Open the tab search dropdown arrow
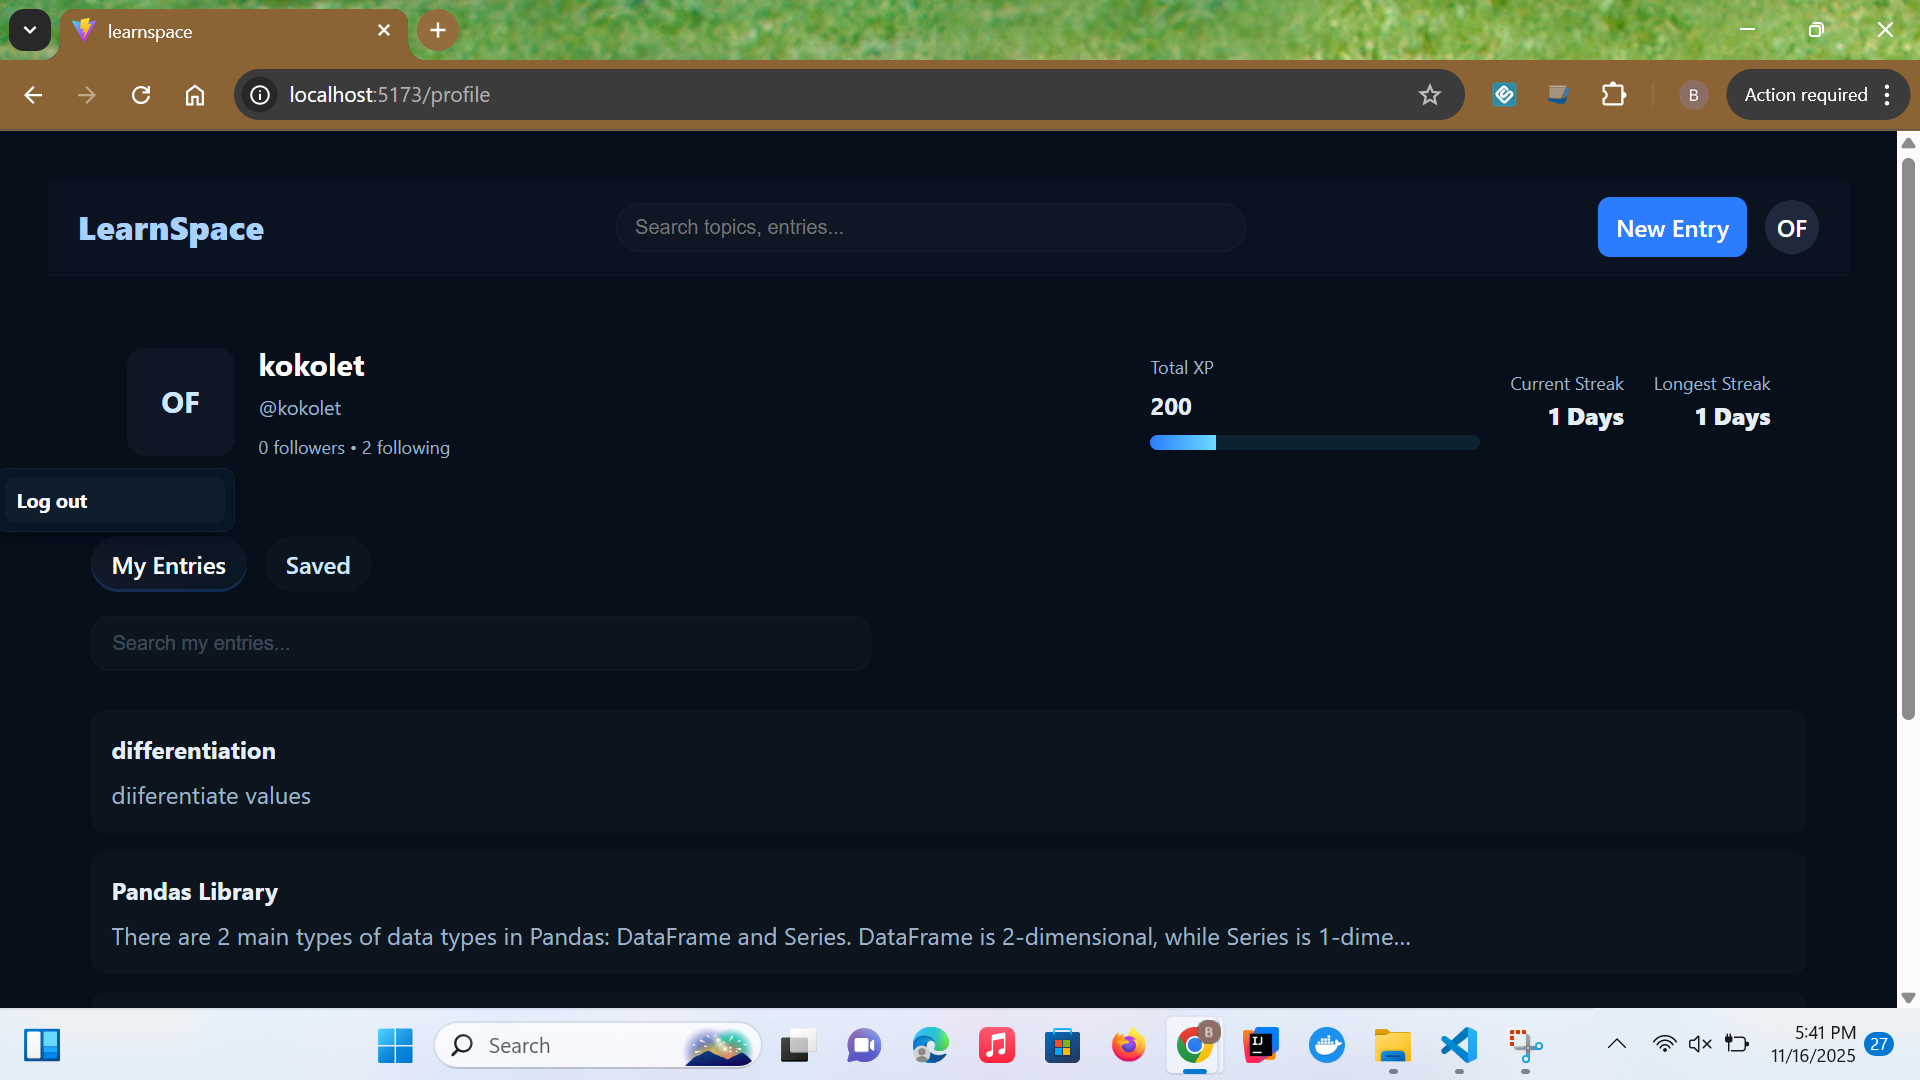1920x1080 pixels. coord(30,30)
